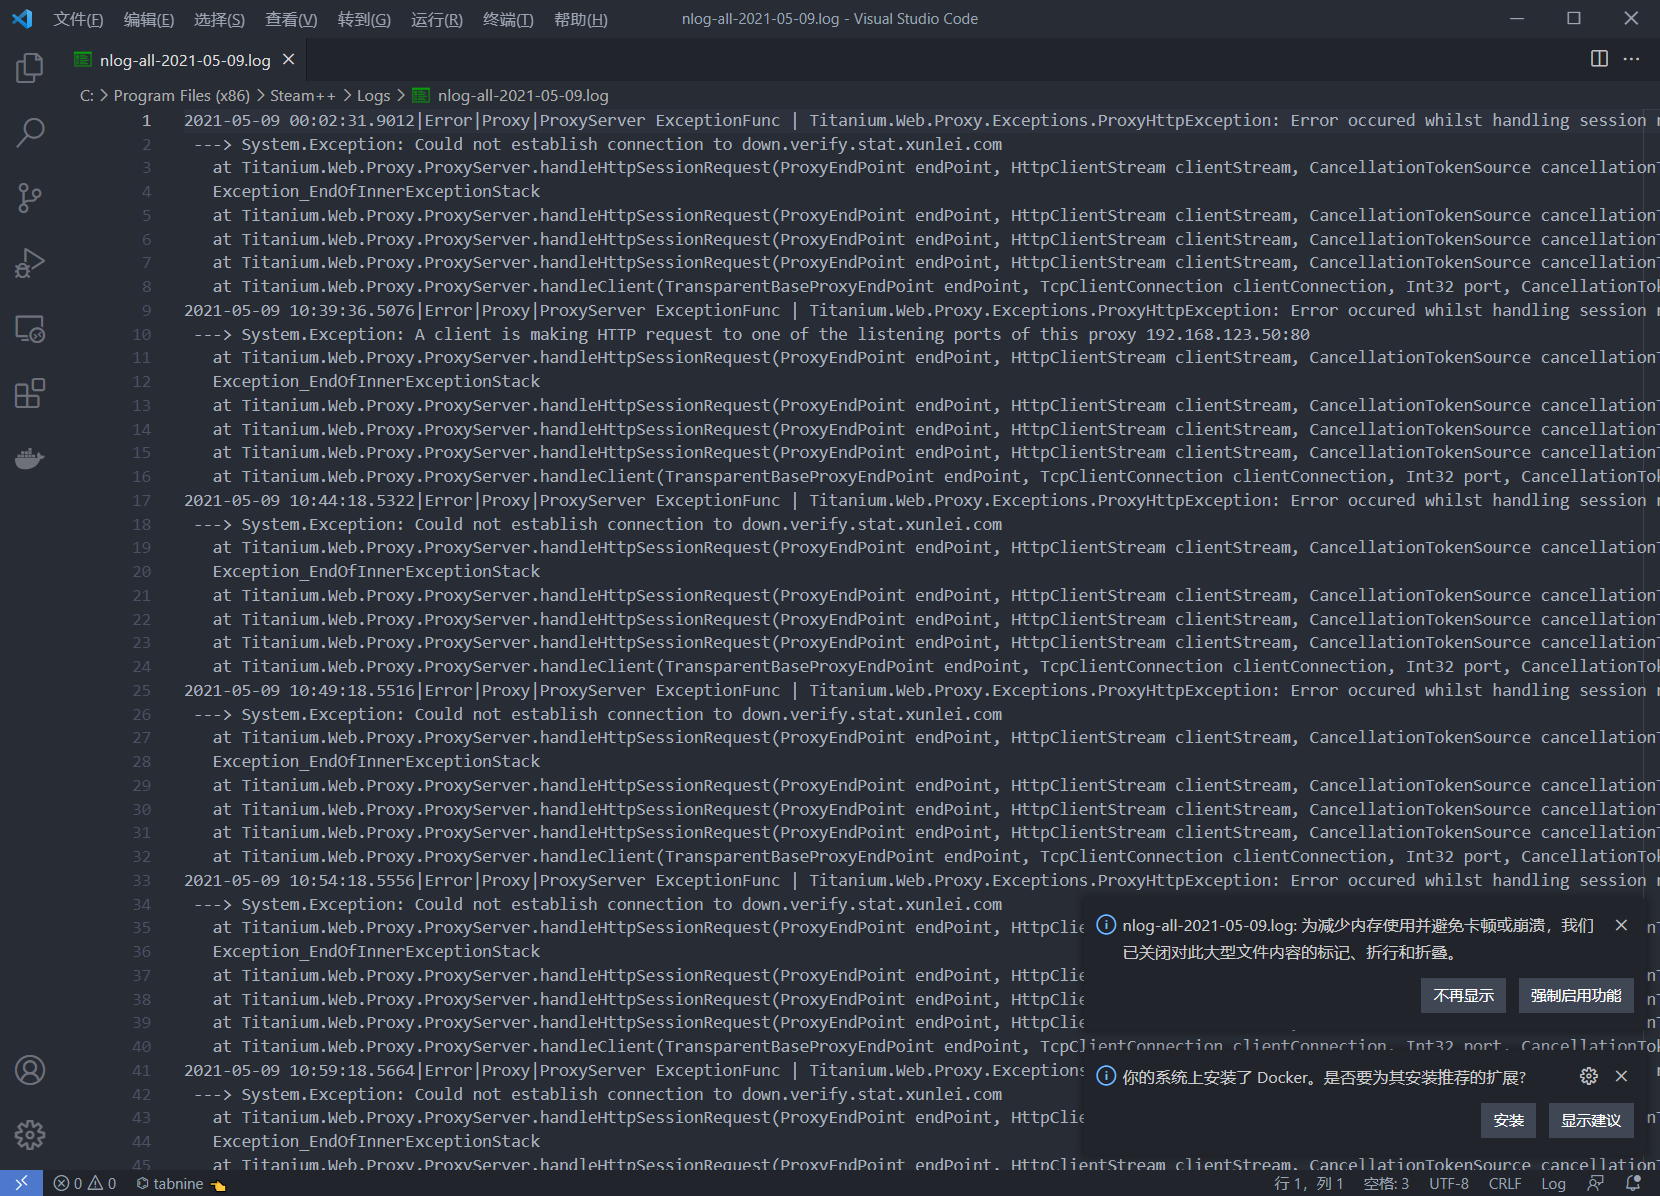Open Docker notification settings gear
Screen dimensions: 1660x1196
1588,1076
